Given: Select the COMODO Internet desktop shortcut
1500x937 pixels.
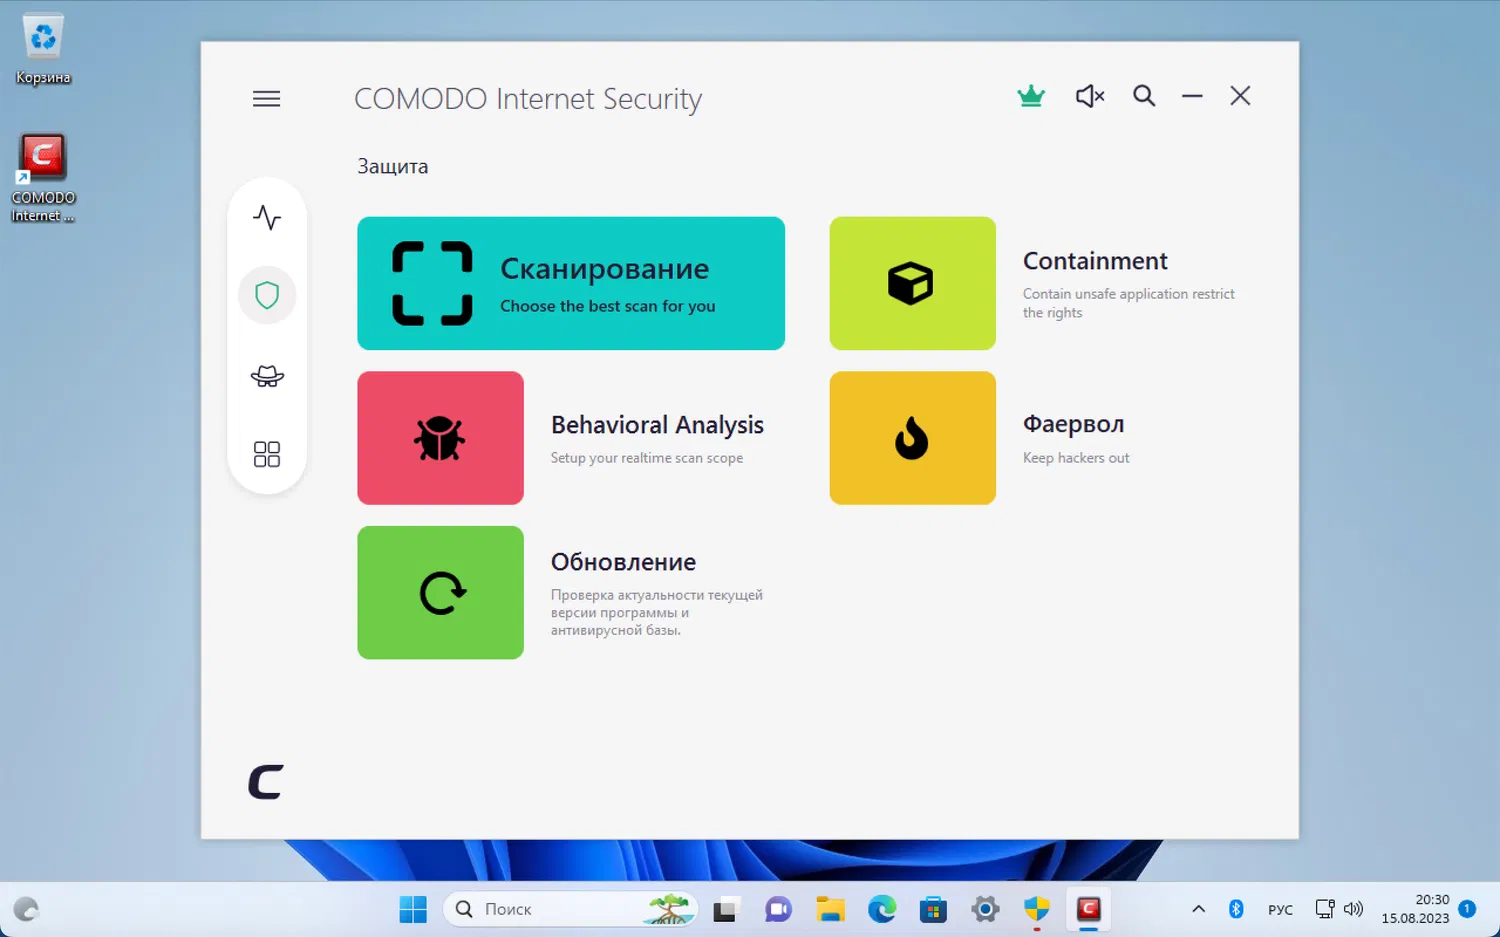Looking at the screenshot, I should click(x=43, y=179).
